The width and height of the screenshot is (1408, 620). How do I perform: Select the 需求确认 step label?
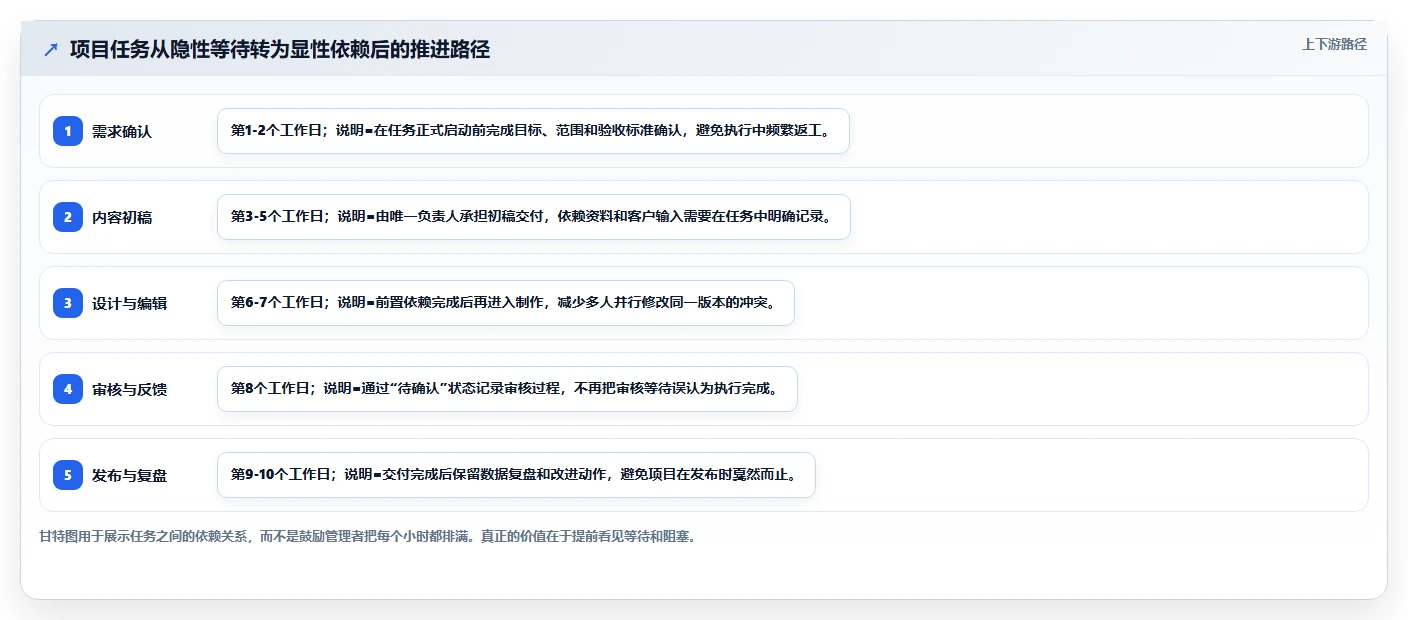[x=122, y=131]
